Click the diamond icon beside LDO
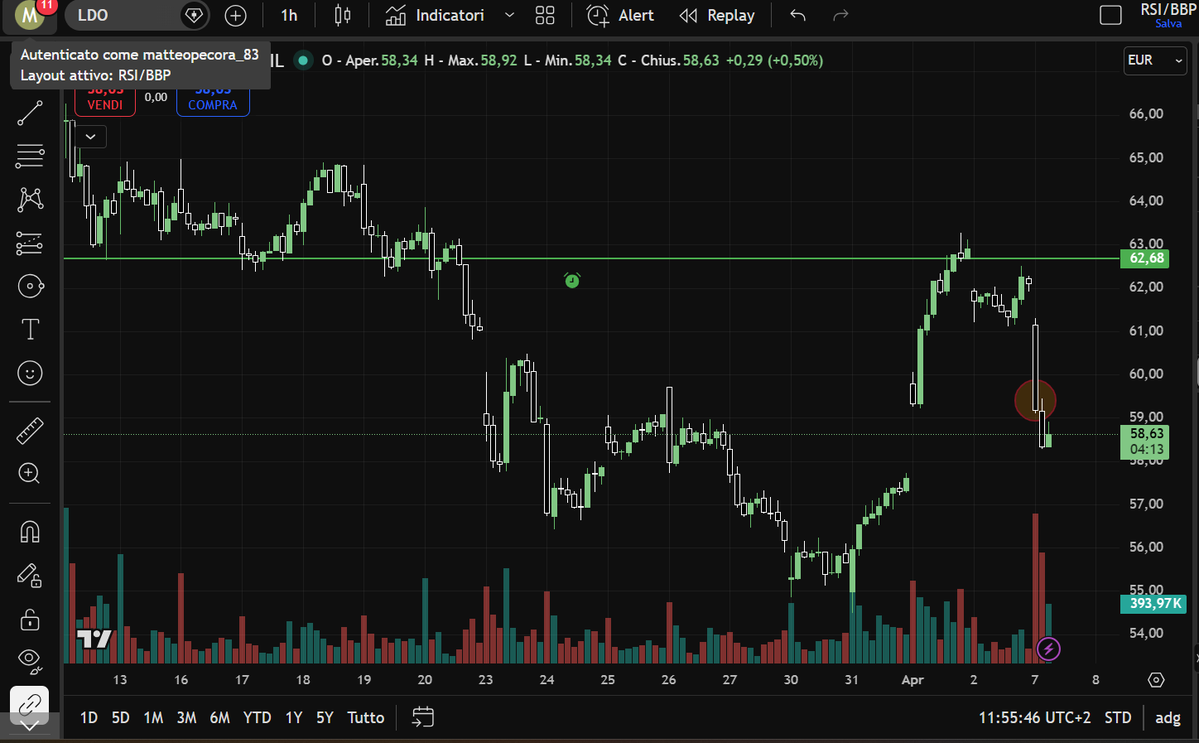1199x743 pixels. tap(194, 15)
